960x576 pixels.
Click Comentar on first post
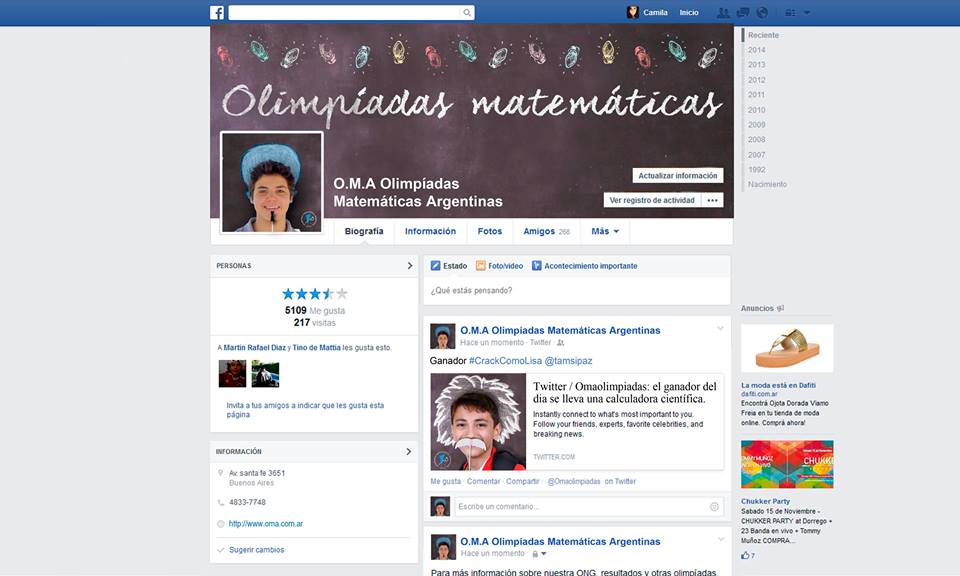(x=484, y=482)
